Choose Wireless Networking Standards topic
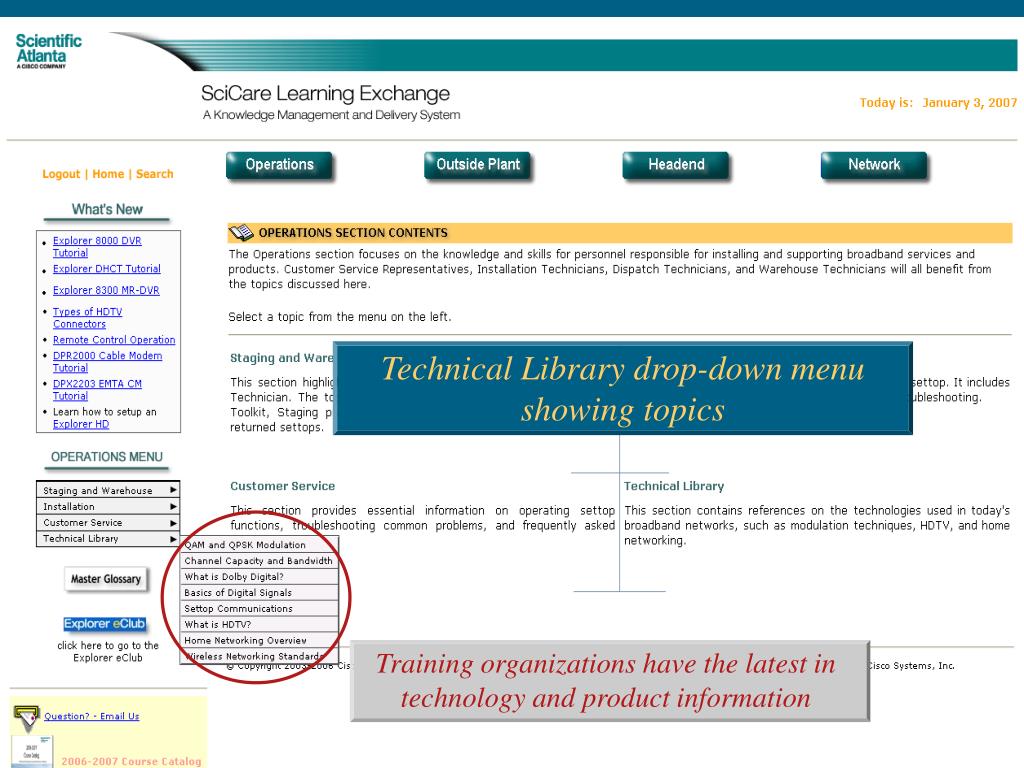The height and width of the screenshot is (768, 1024). pyautogui.click(x=259, y=656)
